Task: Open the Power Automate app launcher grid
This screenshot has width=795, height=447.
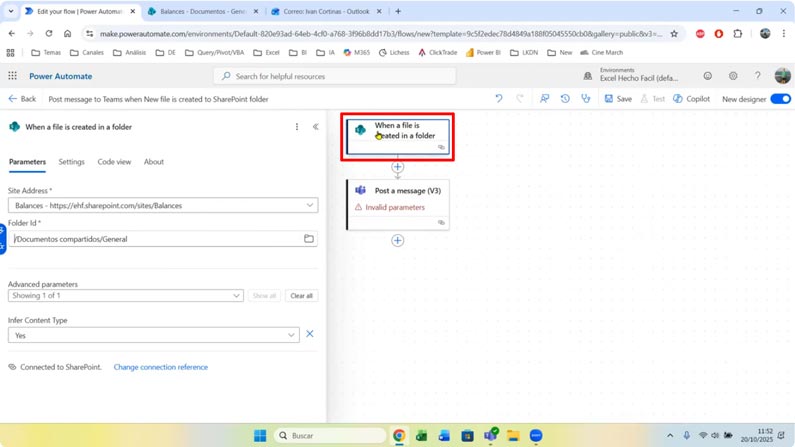Action: point(12,76)
